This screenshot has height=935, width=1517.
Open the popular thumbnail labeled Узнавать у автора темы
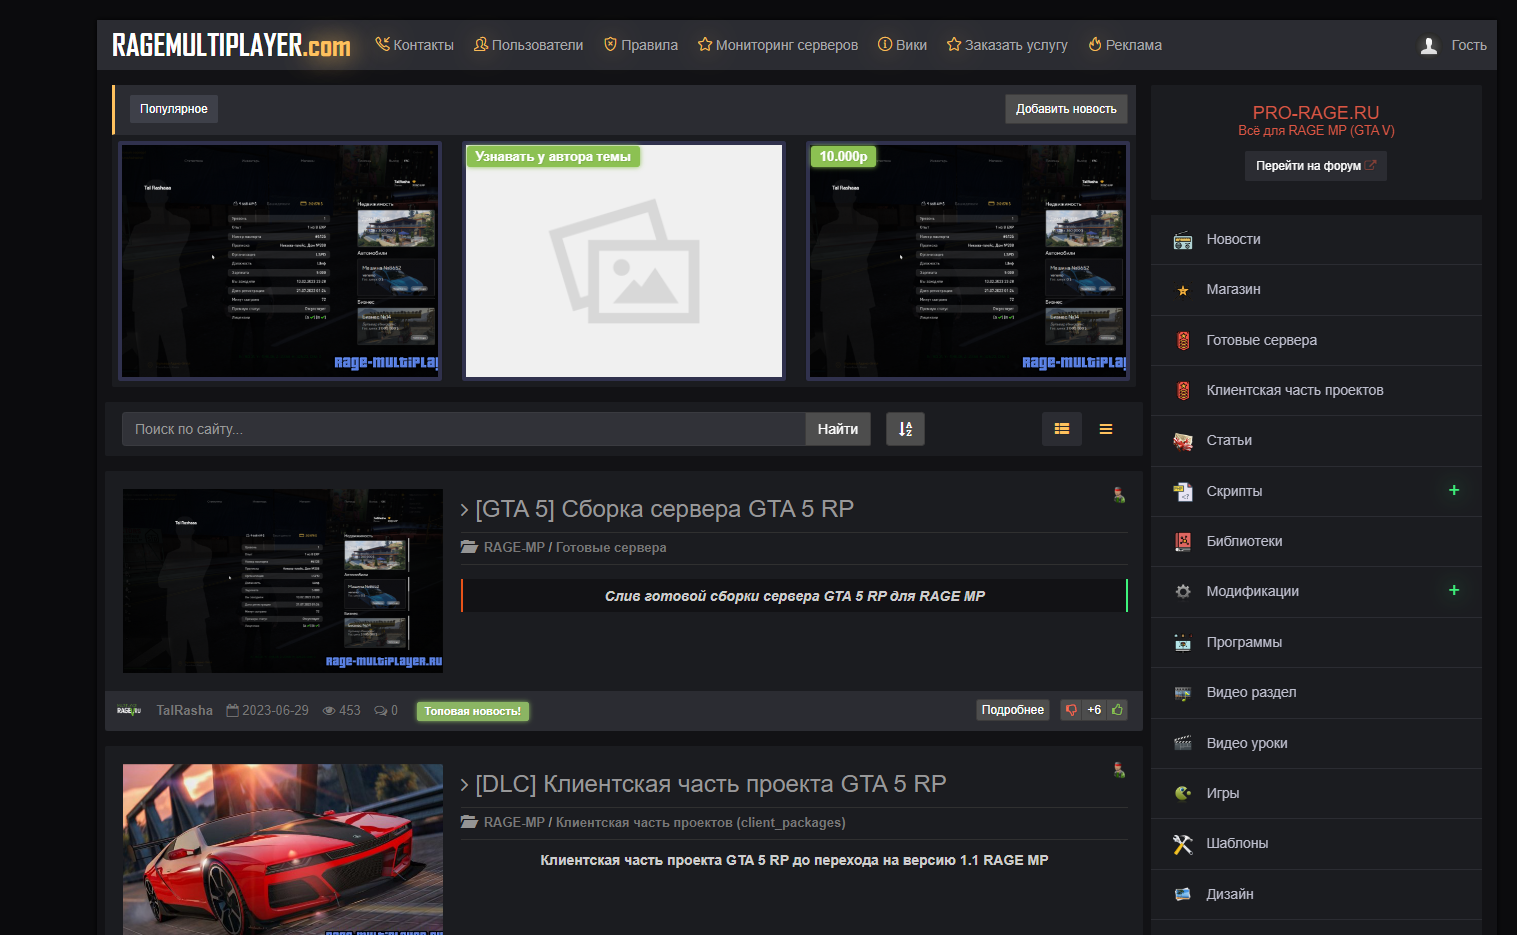pyautogui.click(x=624, y=261)
